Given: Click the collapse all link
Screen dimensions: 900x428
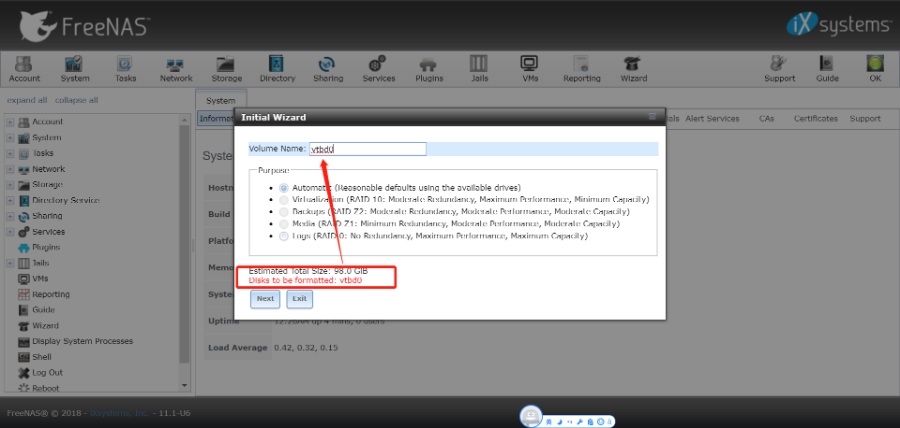Looking at the screenshot, I should [76, 100].
